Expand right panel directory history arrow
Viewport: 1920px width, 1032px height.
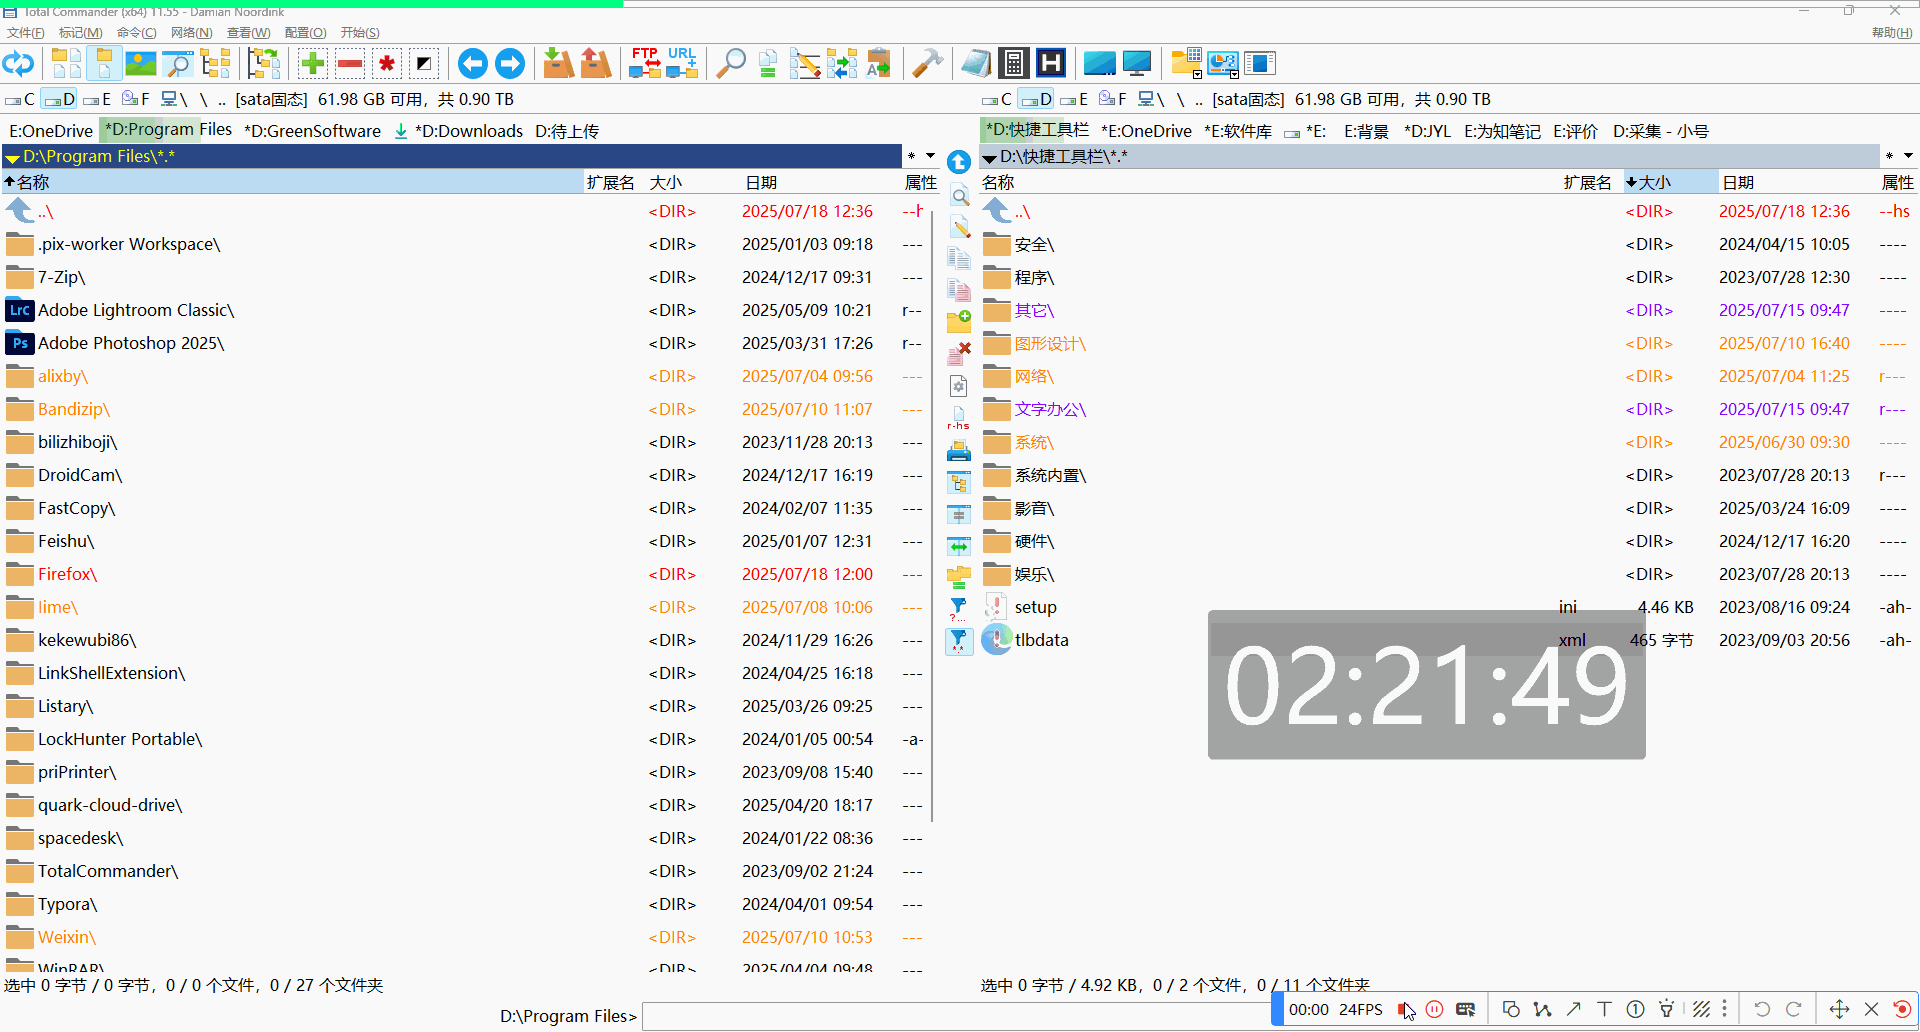point(989,157)
